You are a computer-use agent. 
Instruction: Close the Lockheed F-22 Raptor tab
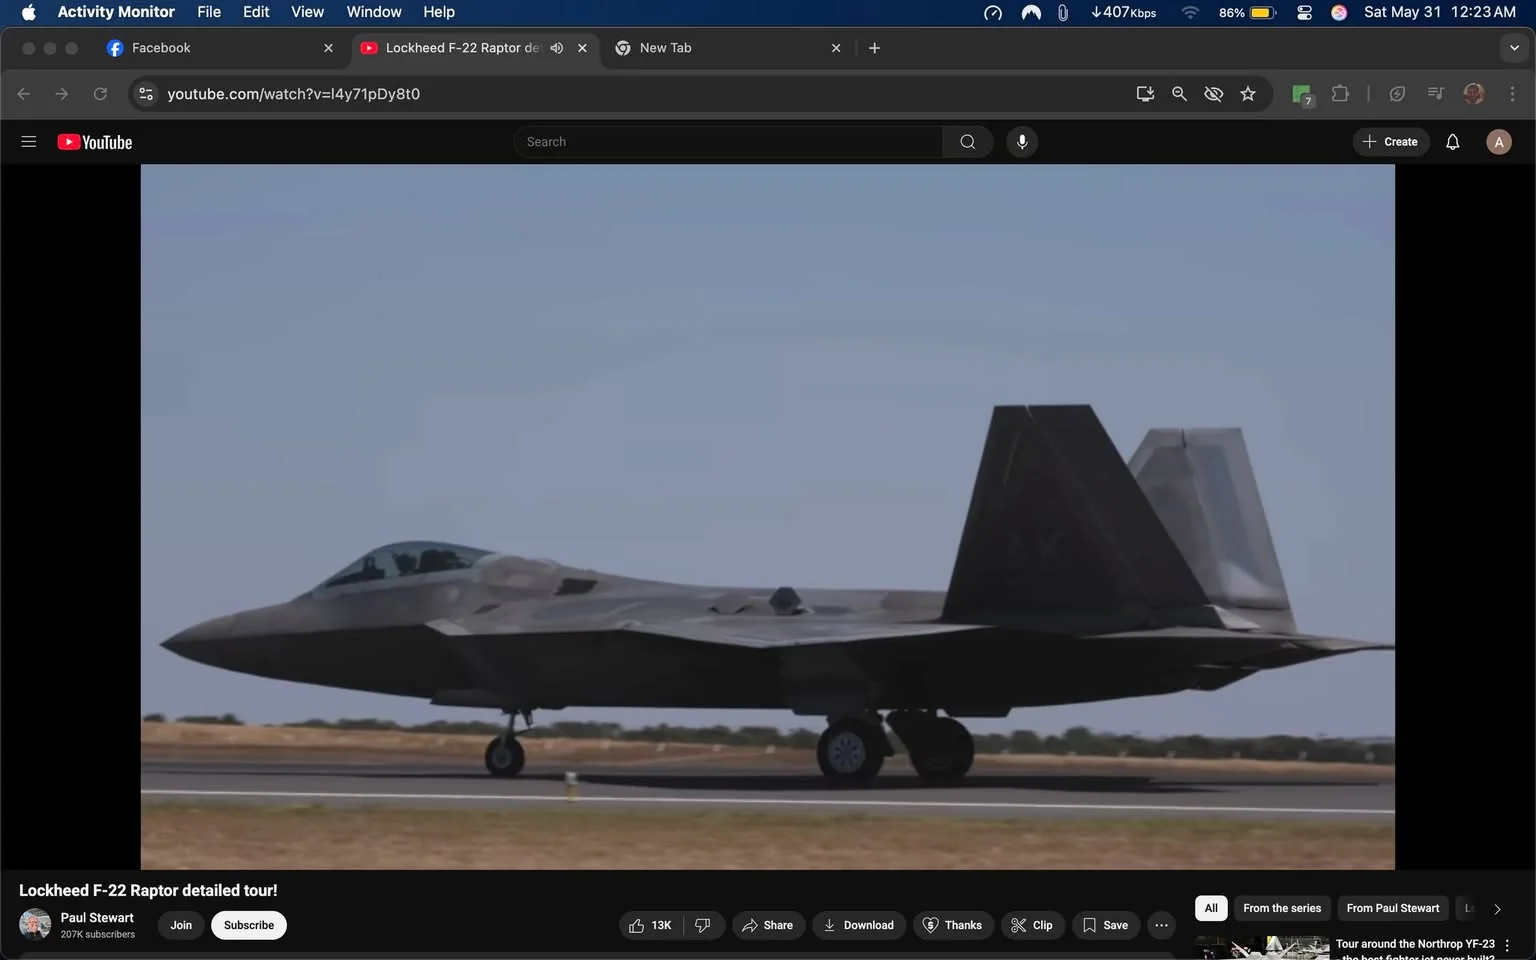[582, 48]
